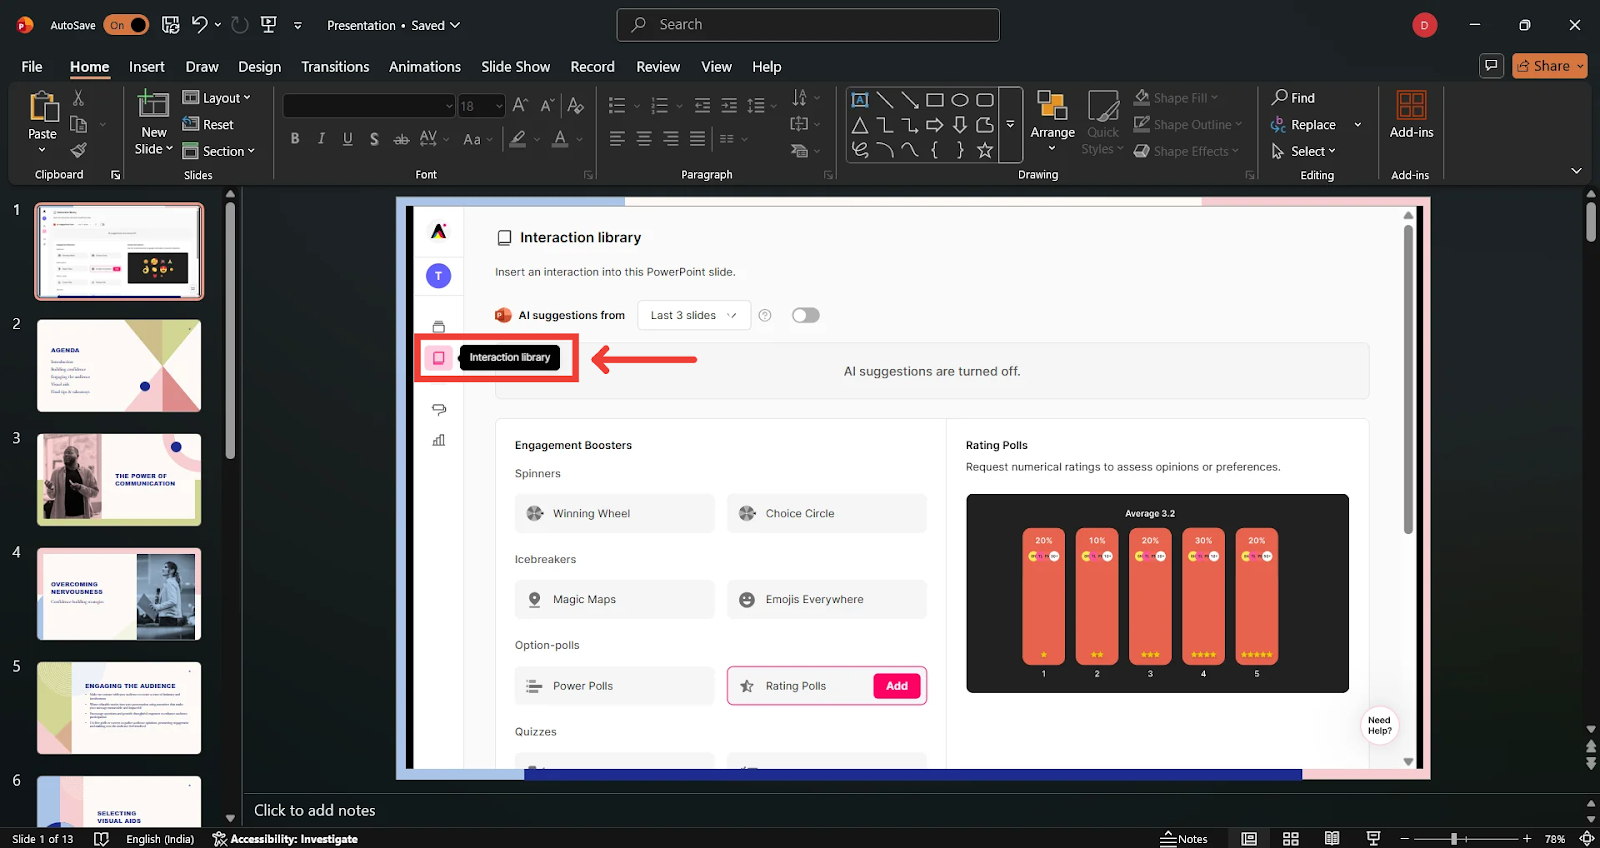
Task: Turn off the AutoSave toggle
Action: (x=126, y=25)
